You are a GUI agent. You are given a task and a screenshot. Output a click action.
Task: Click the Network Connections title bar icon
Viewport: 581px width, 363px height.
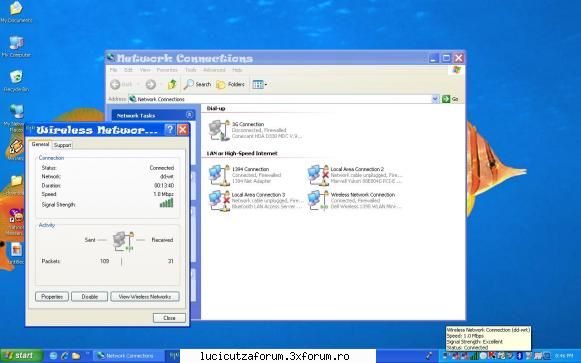pos(110,58)
